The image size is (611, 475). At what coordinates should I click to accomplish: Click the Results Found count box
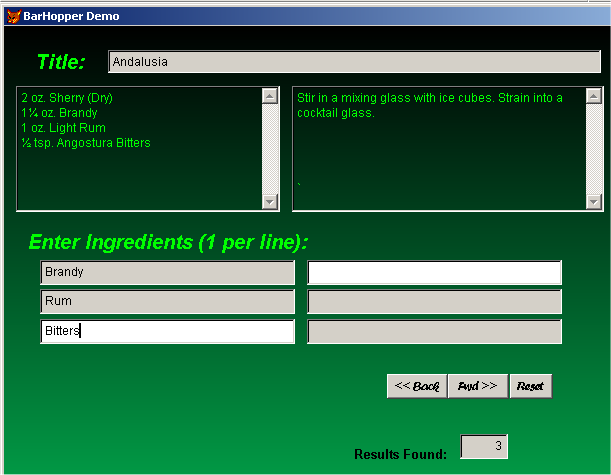[484, 446]
